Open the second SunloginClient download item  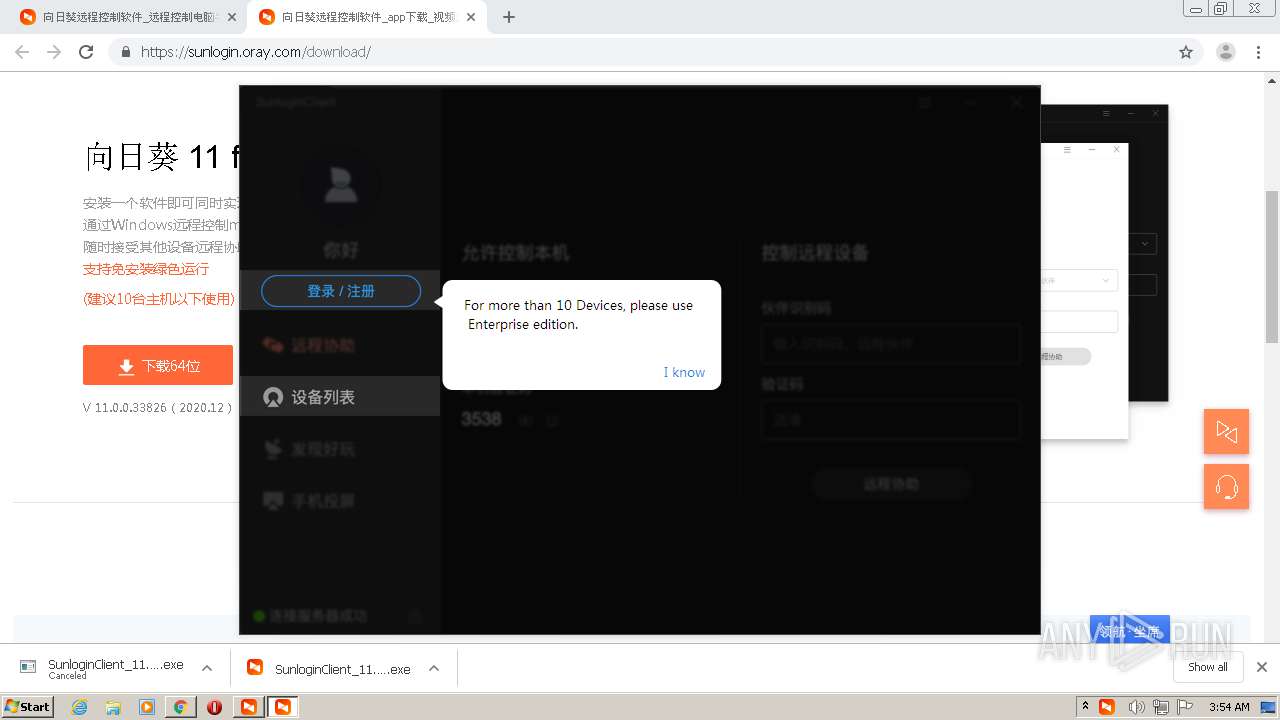tap(329, 668)
